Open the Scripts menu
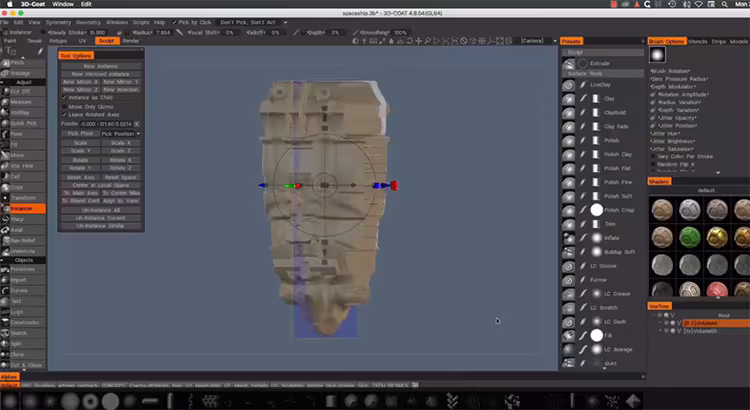Viewport: 750px width, 410px height. (141, 22)
